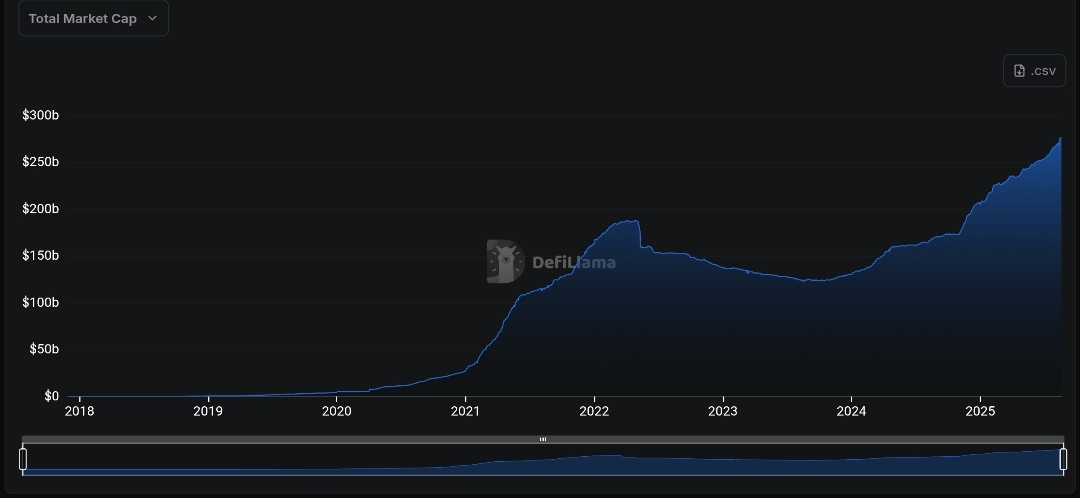
Task: Click the file download icon in .csv button
Action: pyautogui.click(x=1019, y=71)
